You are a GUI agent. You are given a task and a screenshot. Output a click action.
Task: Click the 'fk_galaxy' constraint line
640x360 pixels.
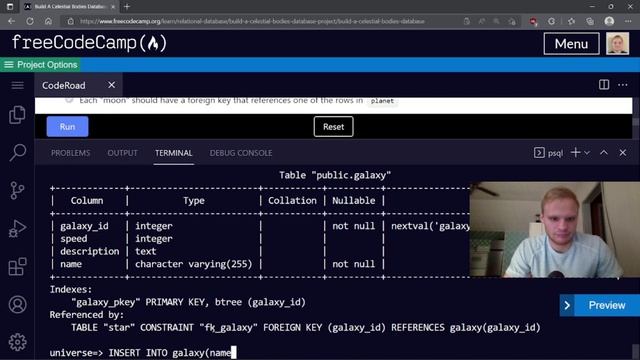tap(306, 327)
